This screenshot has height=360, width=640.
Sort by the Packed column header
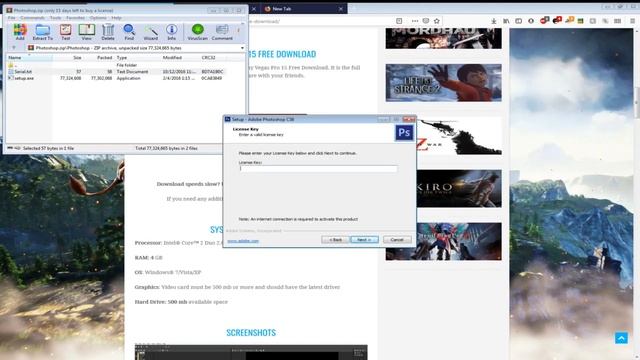tap(98, 58)
